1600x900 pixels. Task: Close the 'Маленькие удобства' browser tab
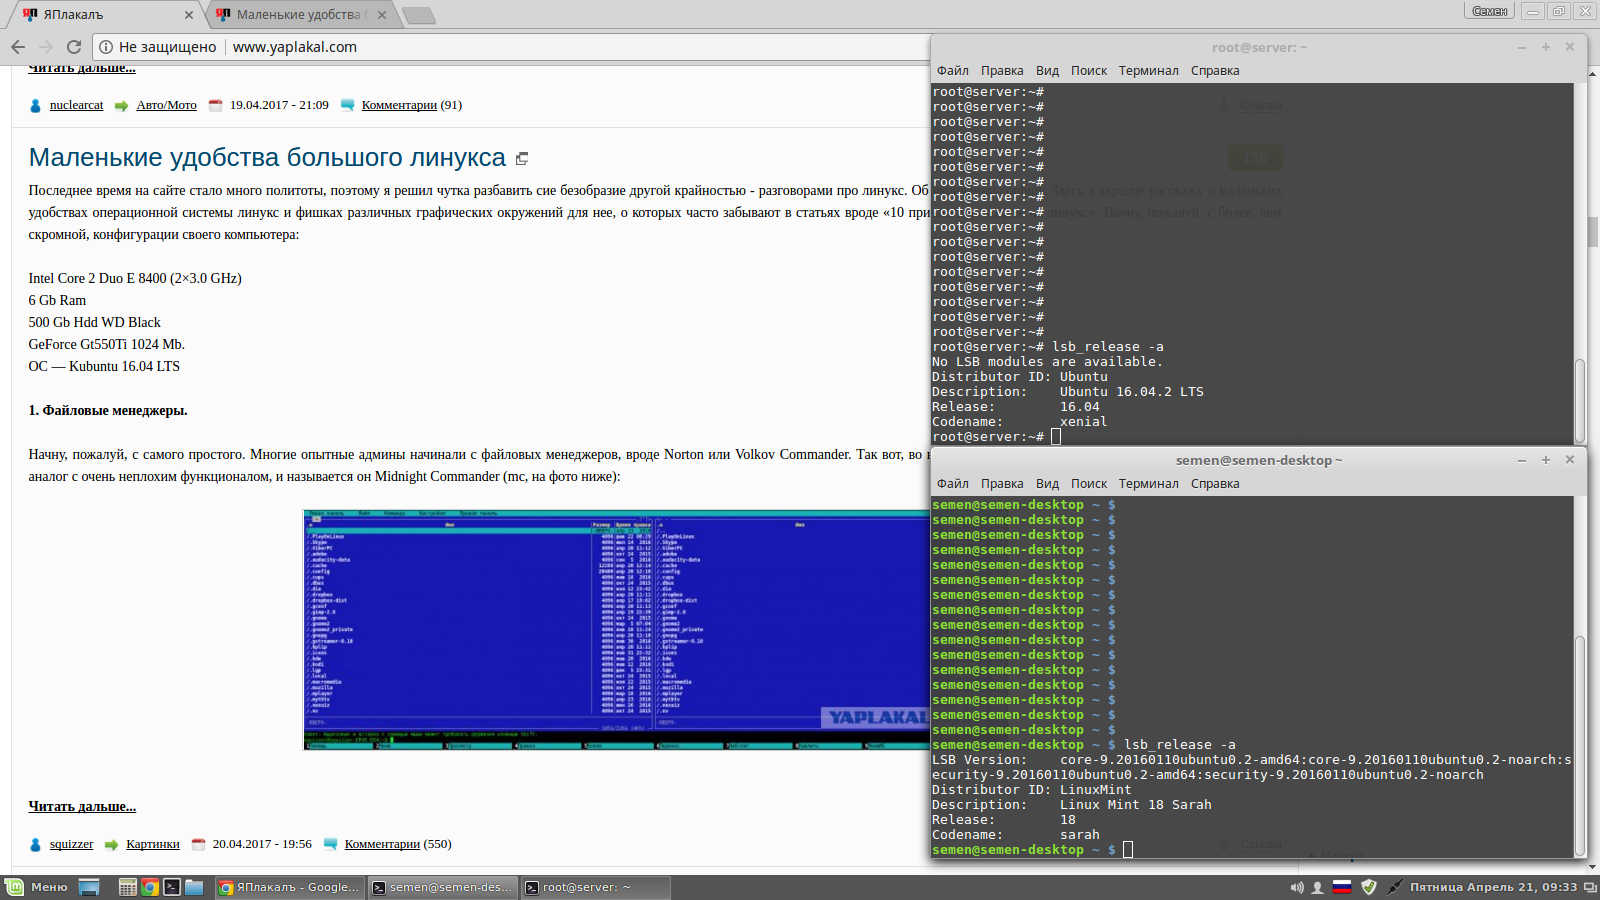point(382,15)
